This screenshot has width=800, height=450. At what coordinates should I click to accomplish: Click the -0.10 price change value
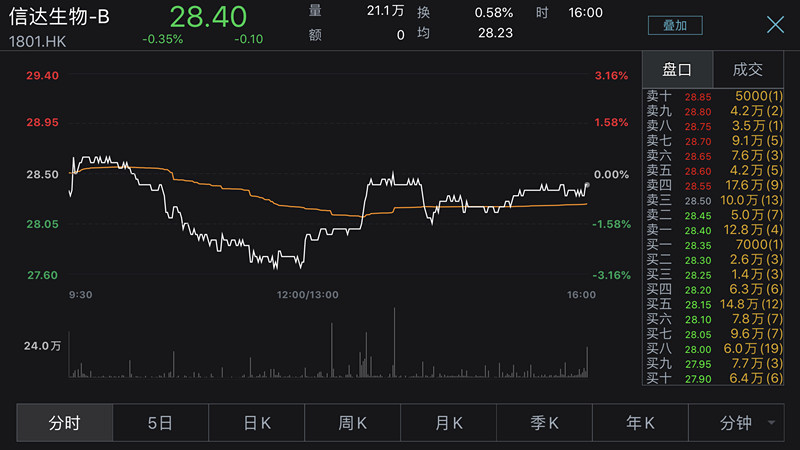tap(248, 39)
